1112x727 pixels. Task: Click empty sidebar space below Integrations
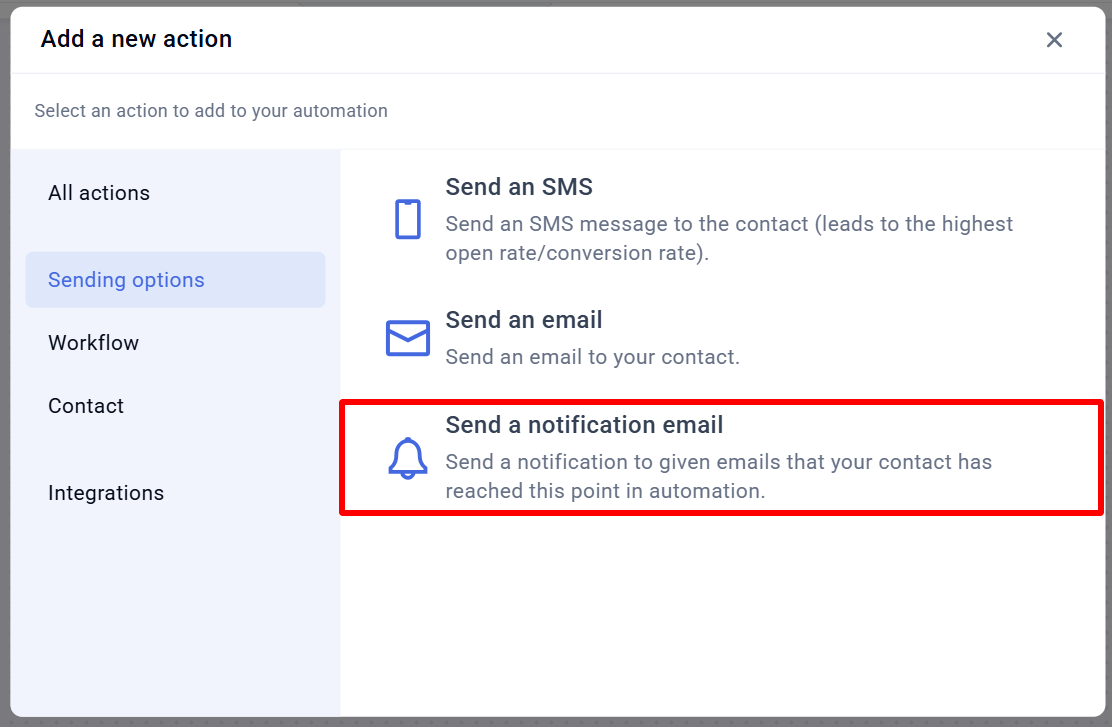175,610
